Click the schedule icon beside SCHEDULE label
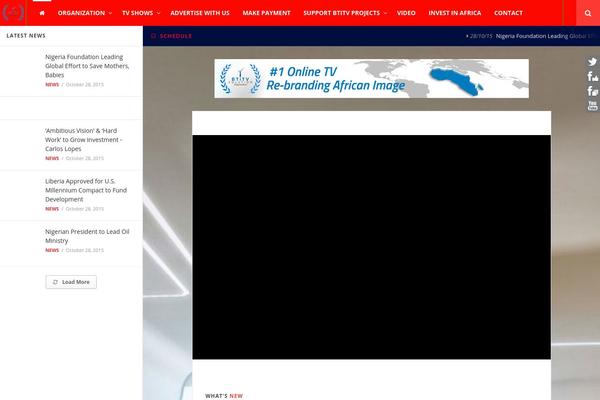Viewport: 600px width, 400px height. (x=153, y=36)
